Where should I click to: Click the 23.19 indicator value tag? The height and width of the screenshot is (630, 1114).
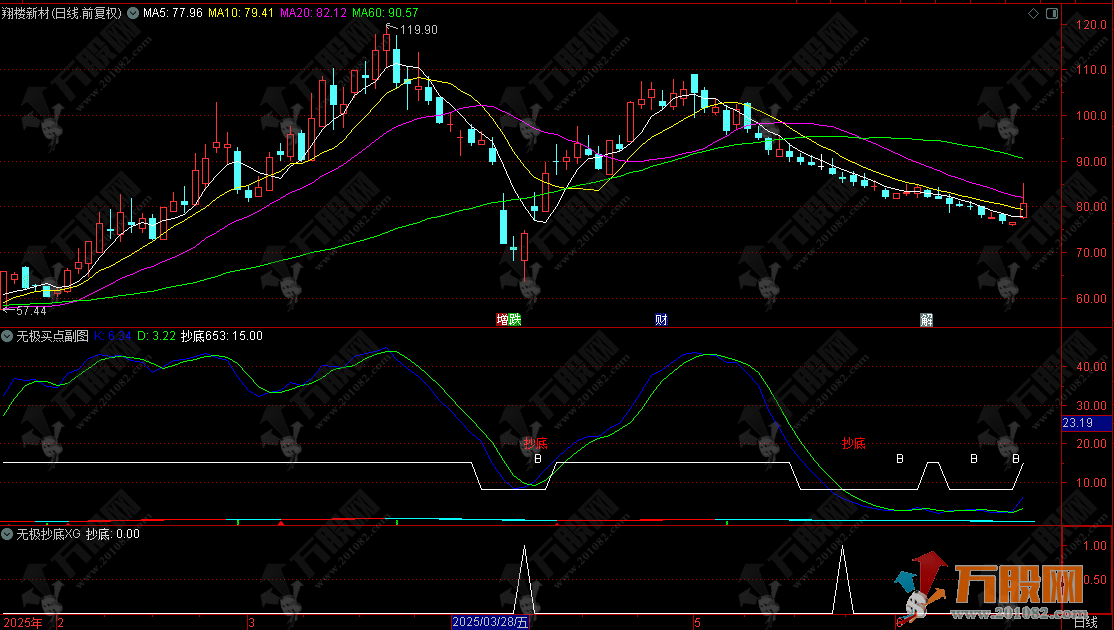click(1077, 424)
